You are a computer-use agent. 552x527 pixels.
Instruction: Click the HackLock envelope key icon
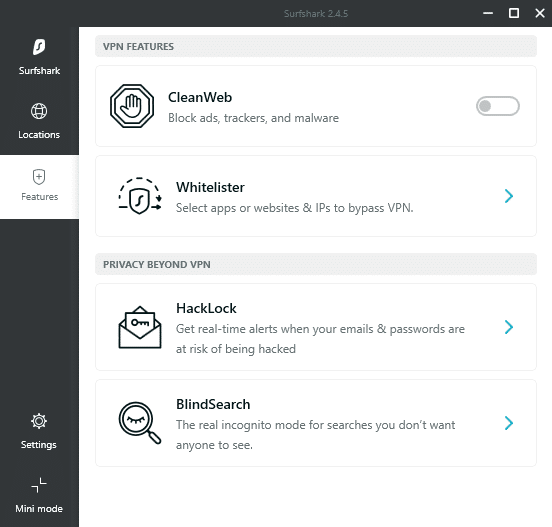[x=140, y=327]
